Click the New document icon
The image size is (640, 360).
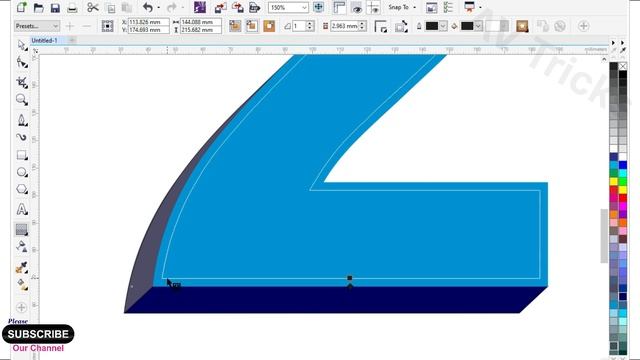22,7
